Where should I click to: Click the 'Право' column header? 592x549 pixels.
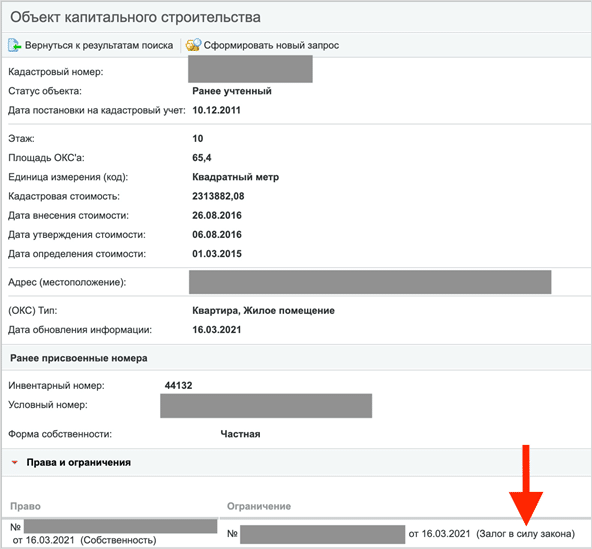25,506
